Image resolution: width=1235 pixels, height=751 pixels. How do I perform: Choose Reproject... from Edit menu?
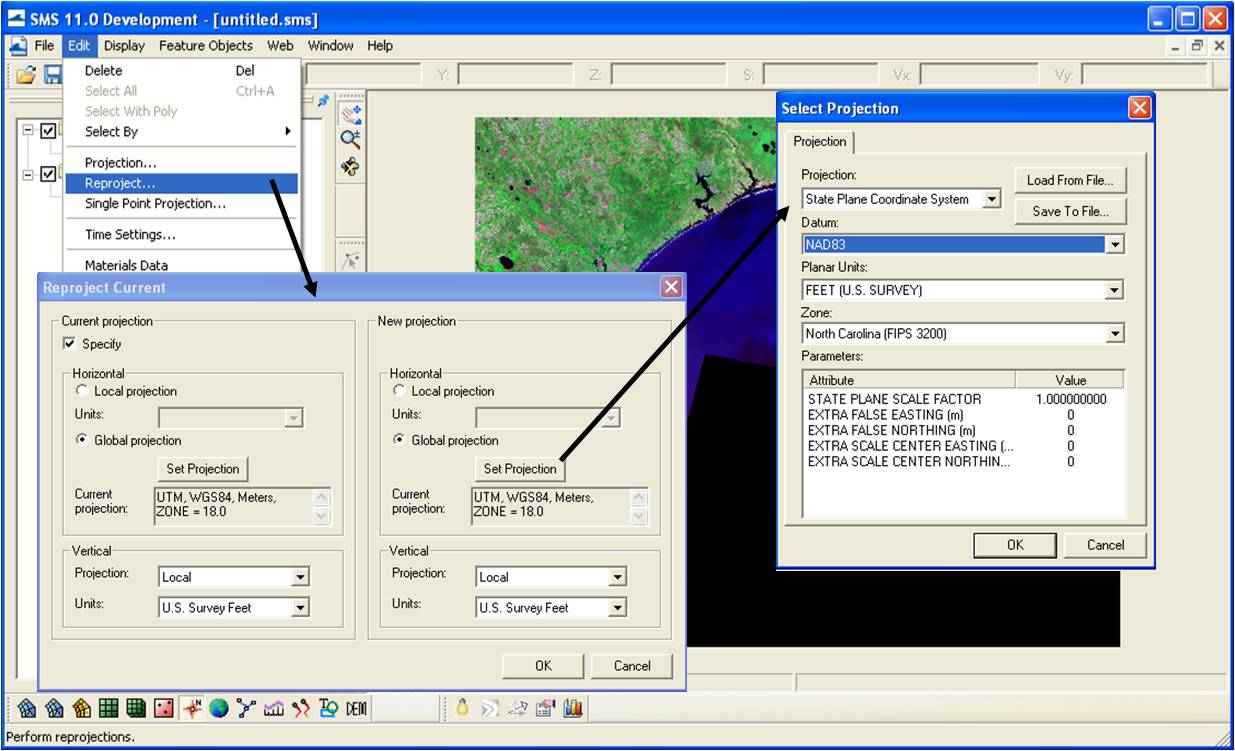[181, 184]
